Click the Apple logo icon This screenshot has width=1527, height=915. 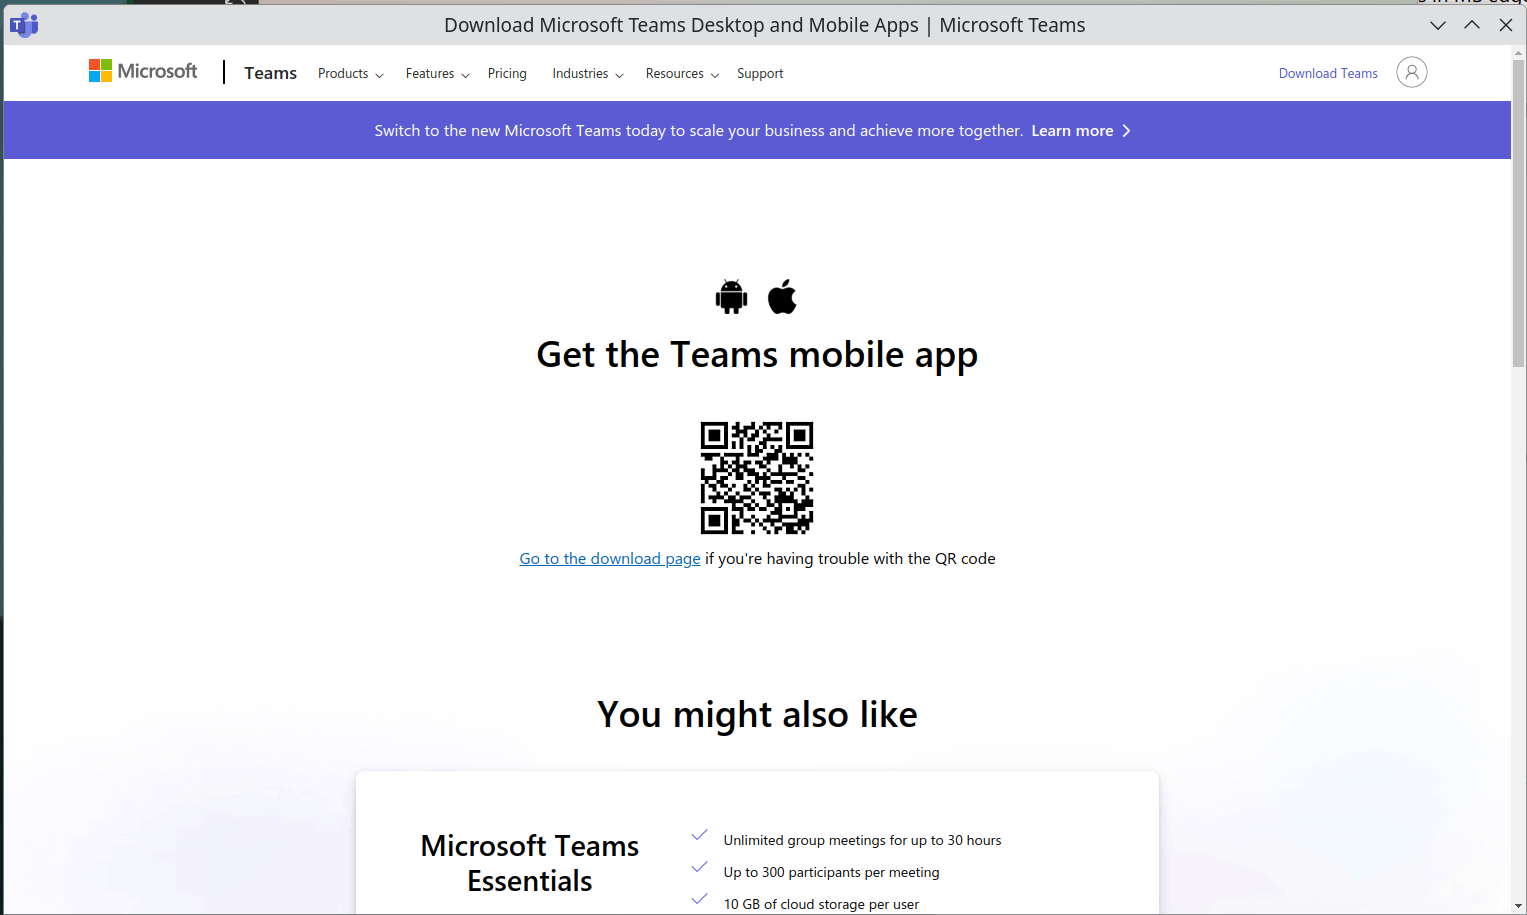(782, 296)
